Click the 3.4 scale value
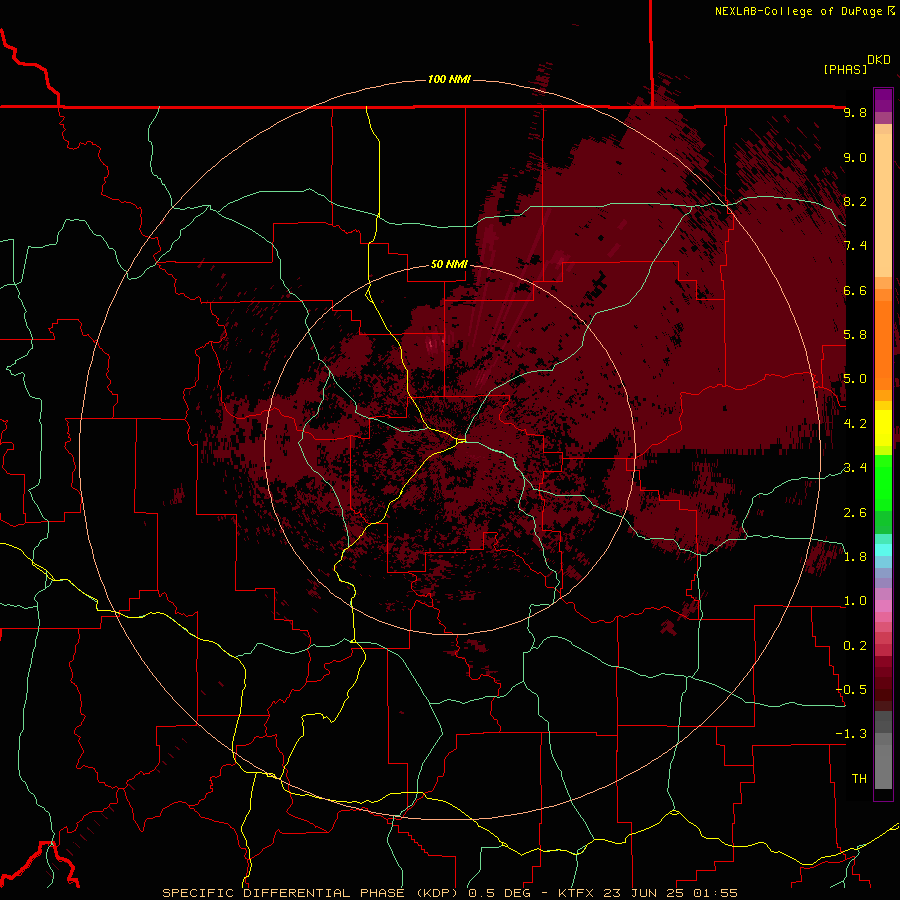 click(x=855, y=468)
